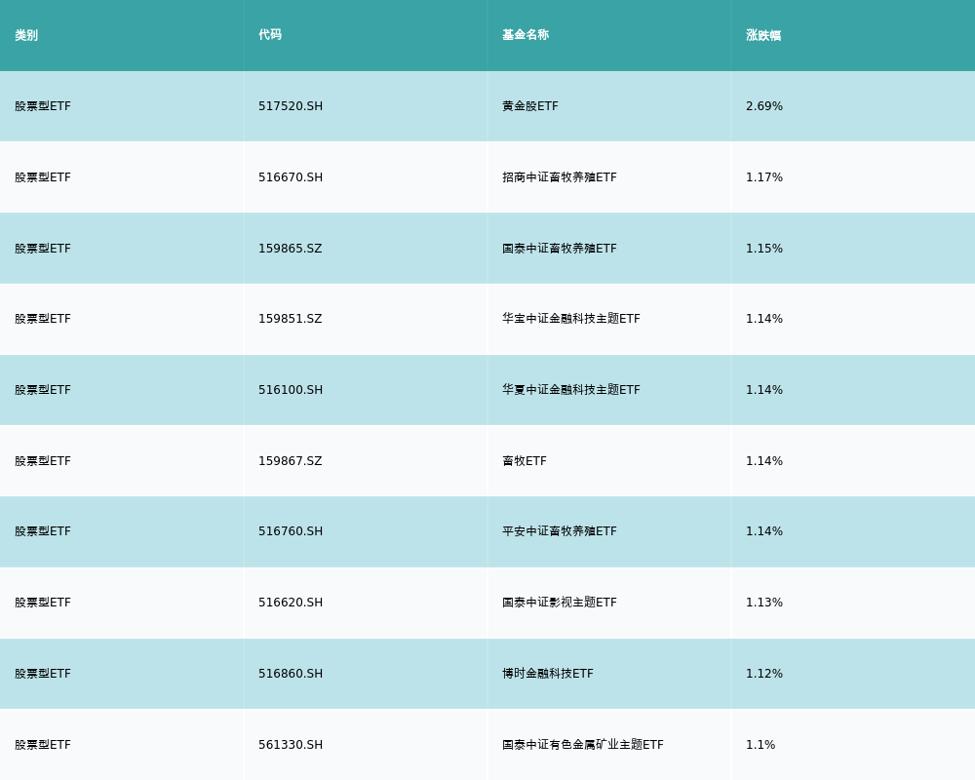Click the 黄金股ETF fund name
This screenshot has width=975, height=780.
(530, 106)
